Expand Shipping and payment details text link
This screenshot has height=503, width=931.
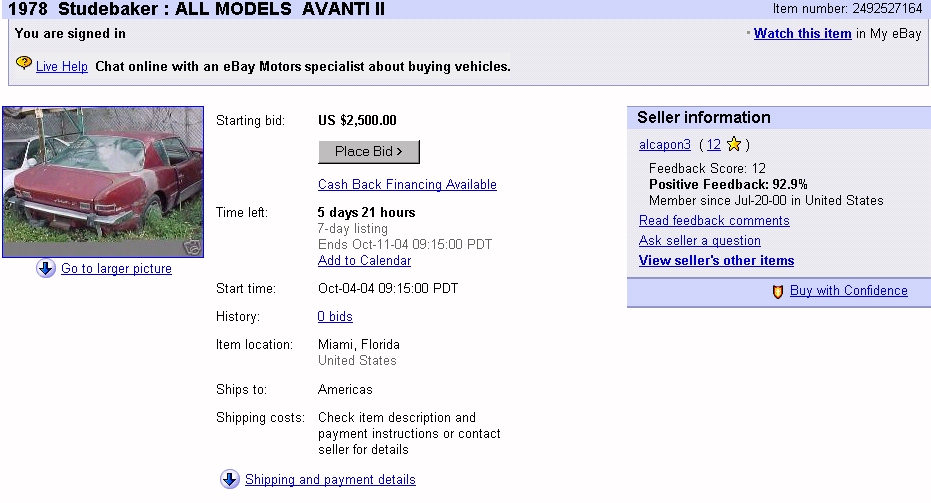[x=330, y=480]
